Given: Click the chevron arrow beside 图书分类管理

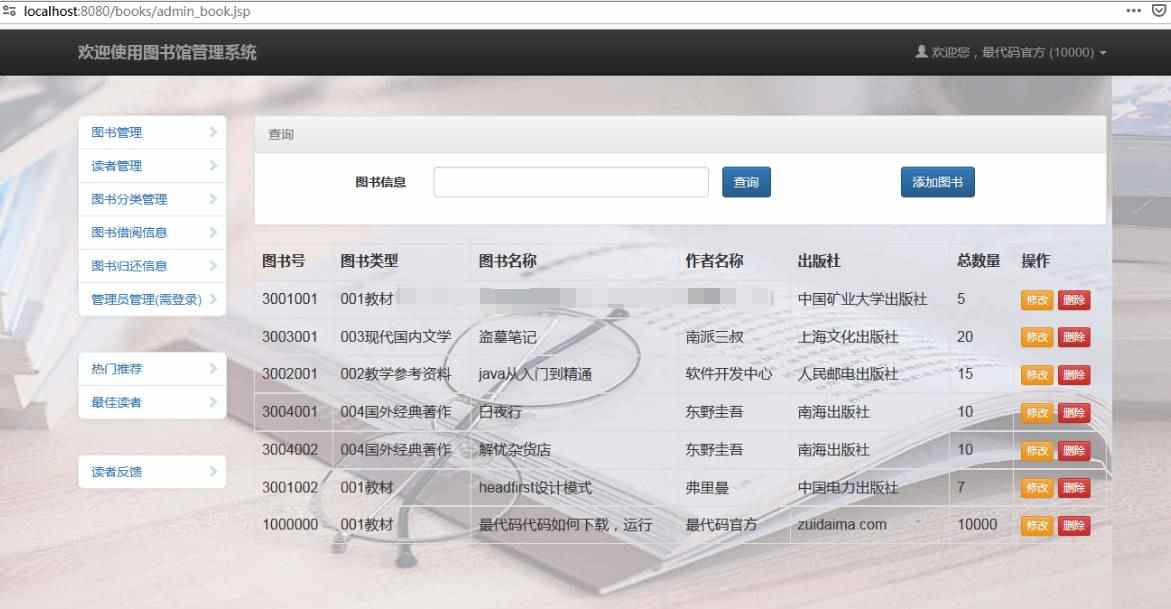Looking at the screenshot, I should point(213,199).
